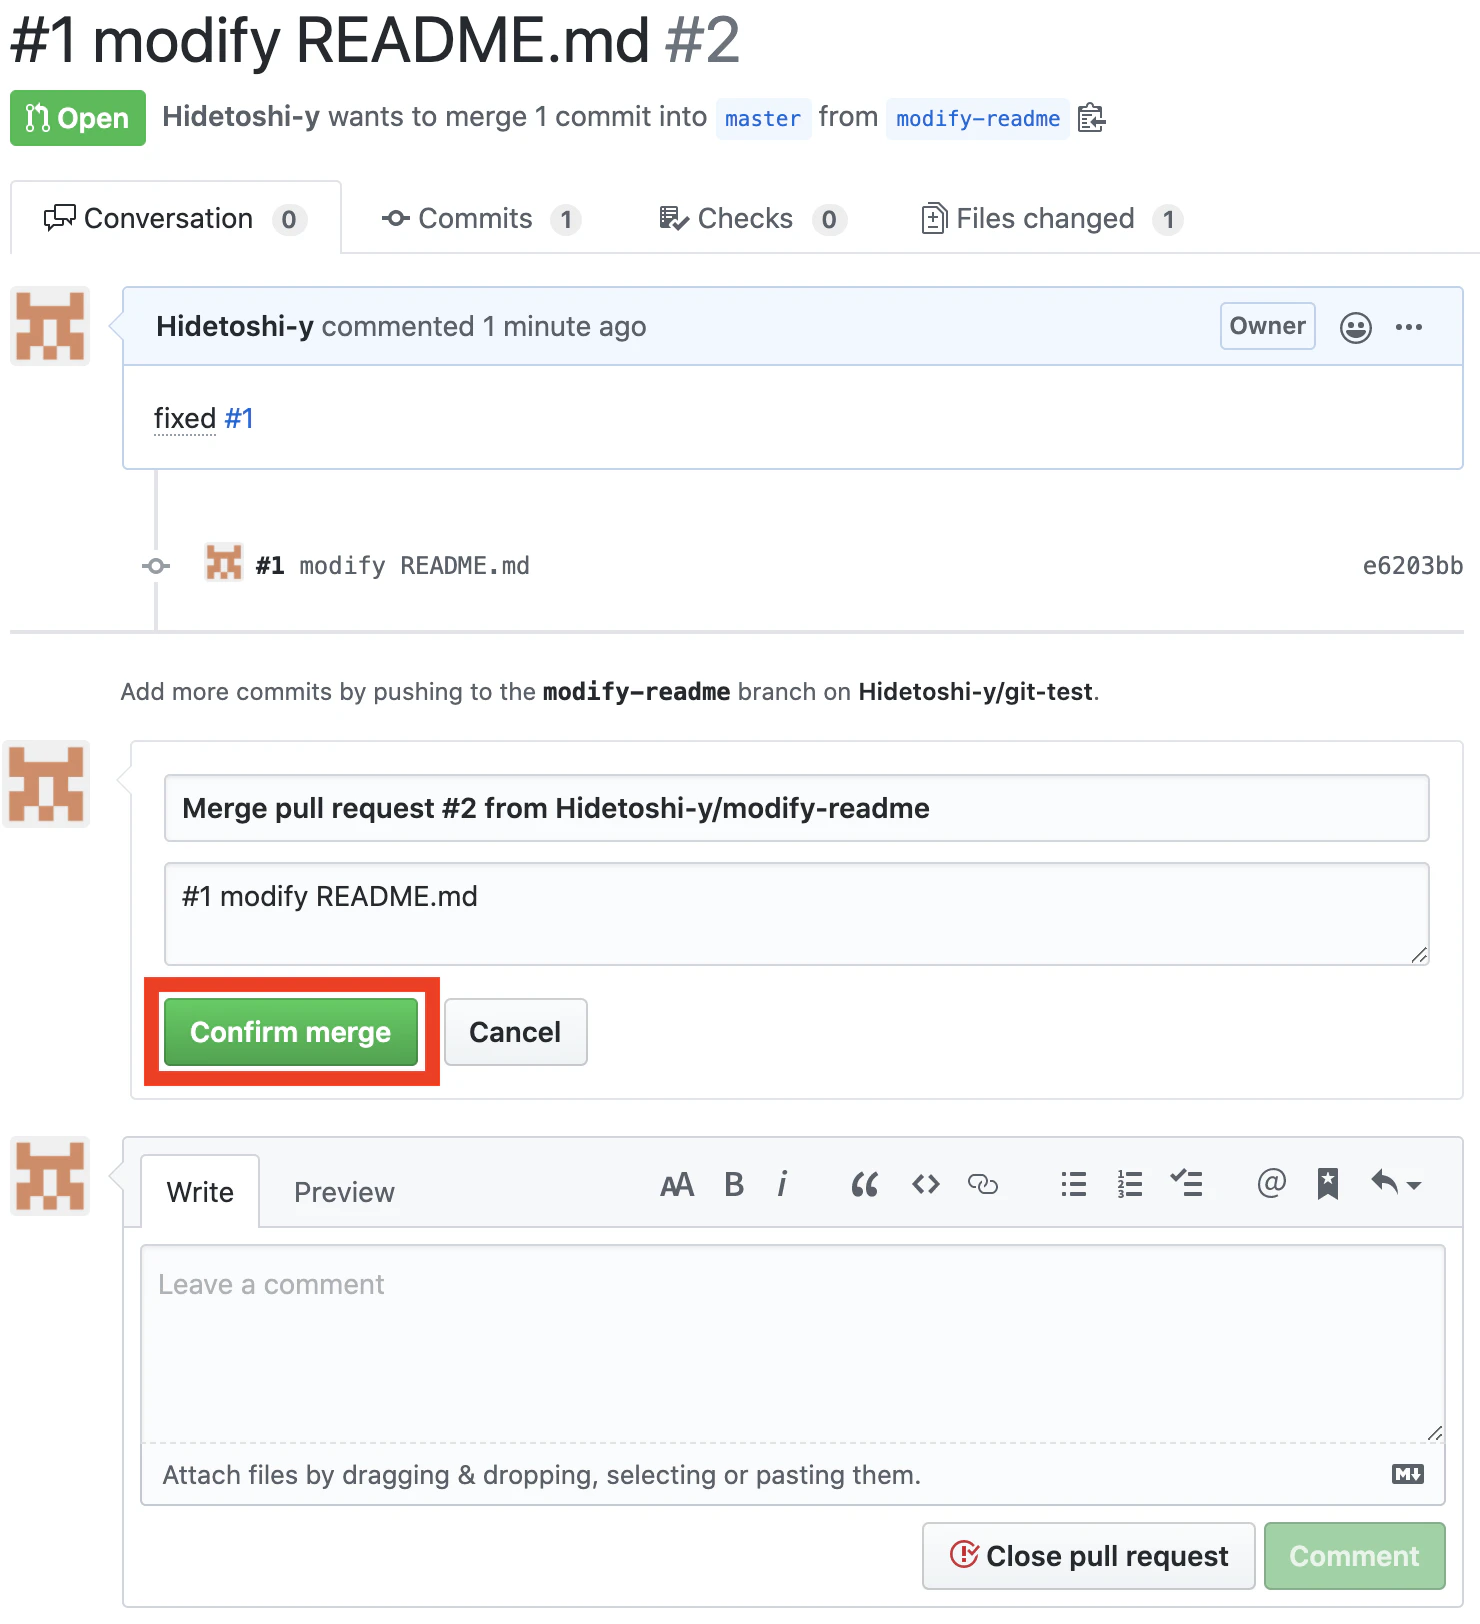Insert a numbered list

[x=1130, y=1185]
